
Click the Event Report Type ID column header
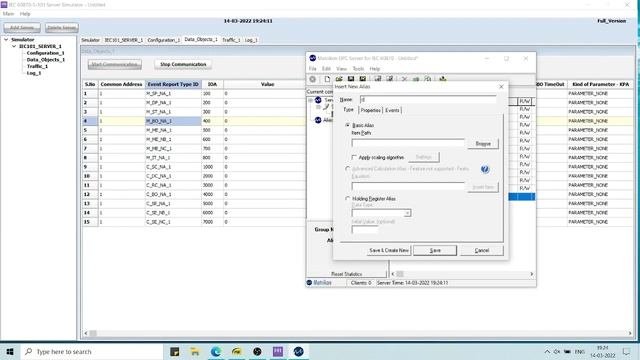pyautogui.click(x=173, y=84)
